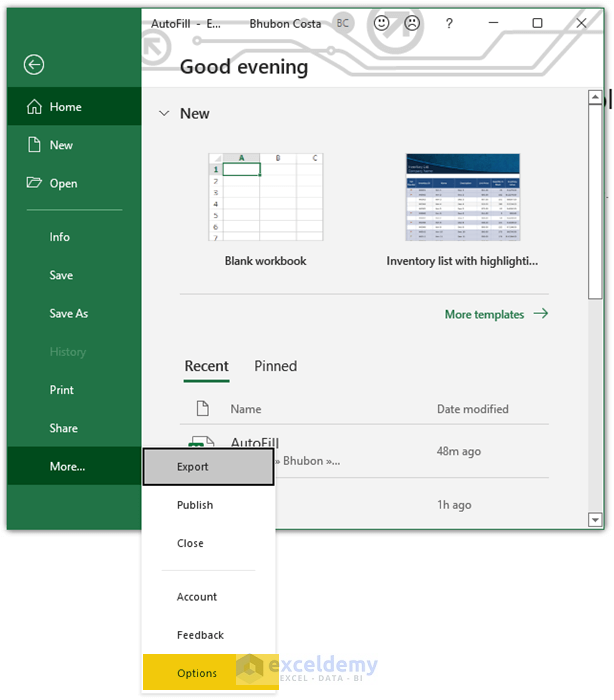The image size is (614, 700).
Task: Click the More templates arrow icon
Action: click(x=541, y=313)
